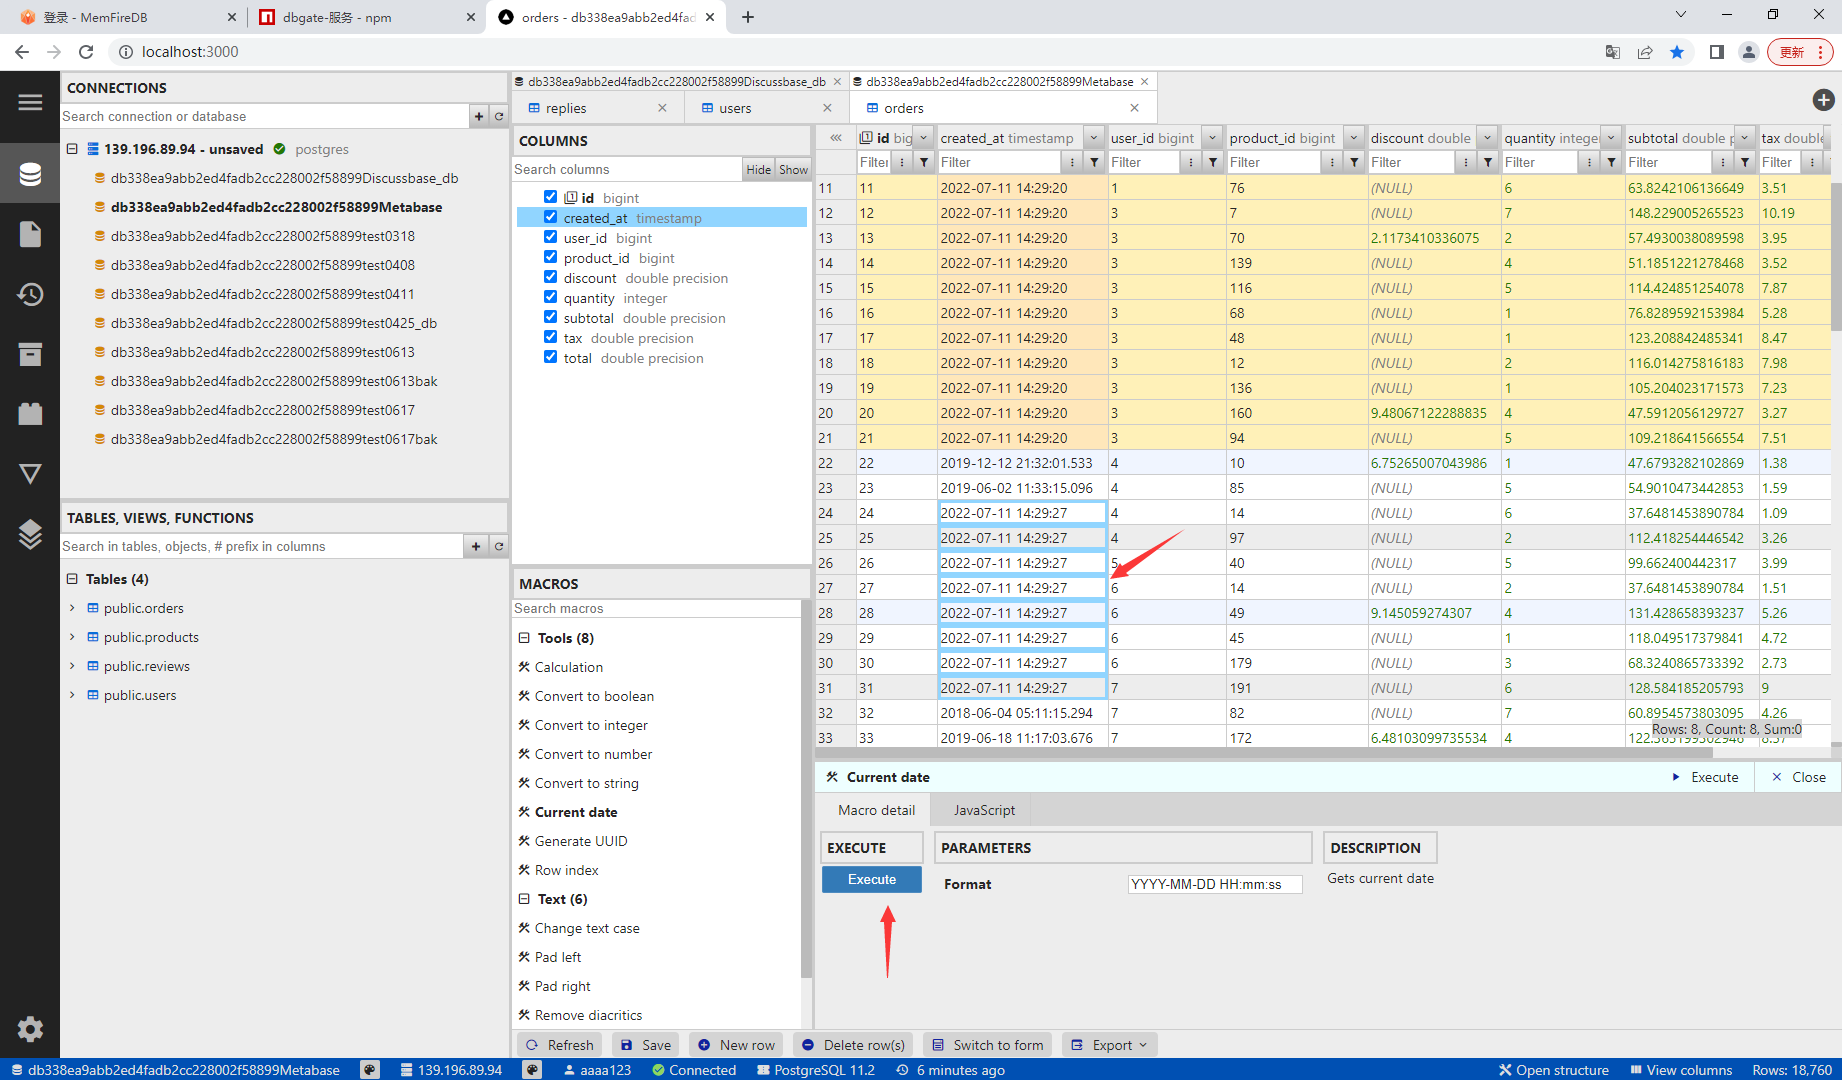Add a new connection with plus icon
Screen dimensions: 1842x1080
tap(479, 117)
